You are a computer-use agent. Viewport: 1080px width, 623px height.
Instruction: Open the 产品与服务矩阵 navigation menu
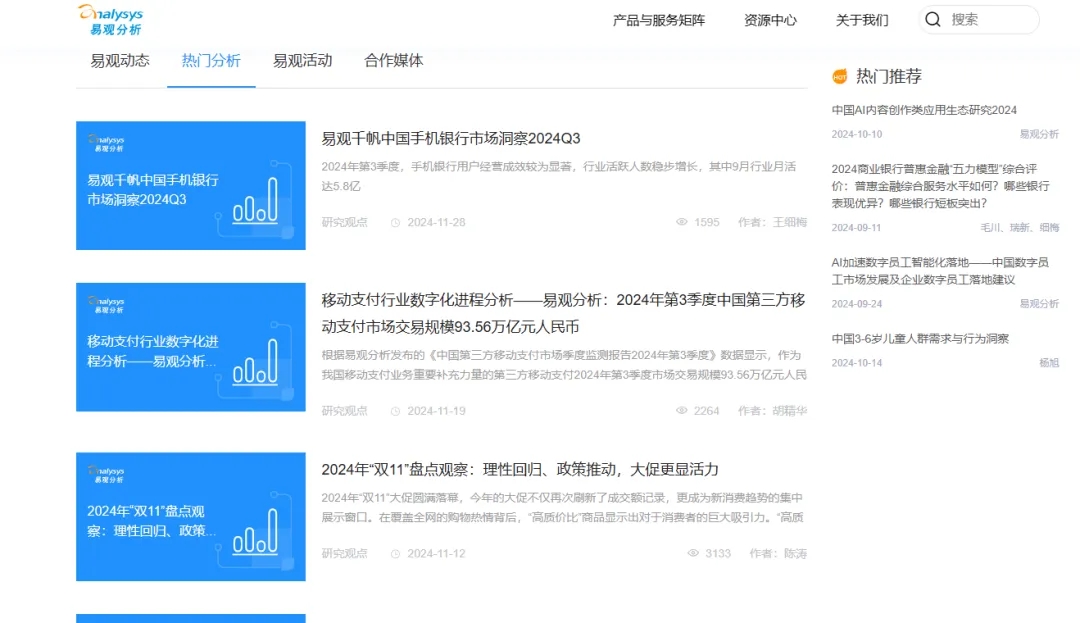click(x=658, y=20)
